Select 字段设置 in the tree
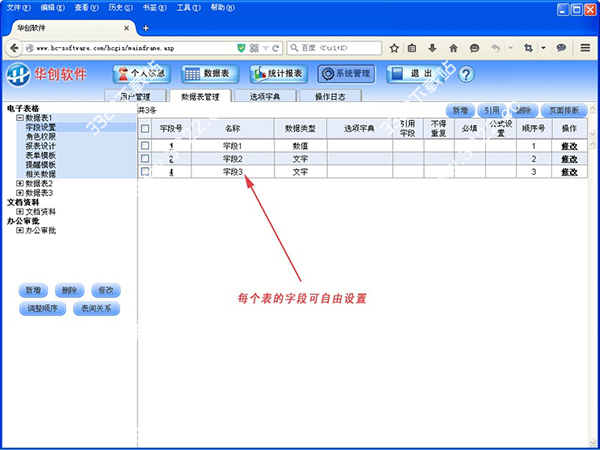600x450 pixels. (x=41, y=127)
